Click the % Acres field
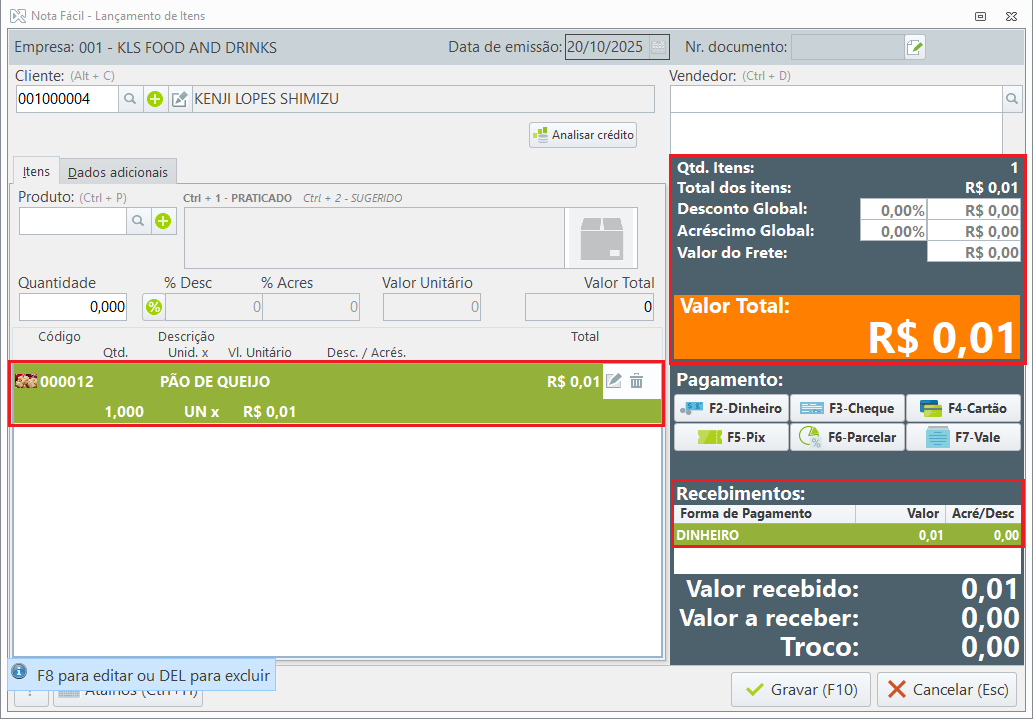 click(x=311, y=307)
